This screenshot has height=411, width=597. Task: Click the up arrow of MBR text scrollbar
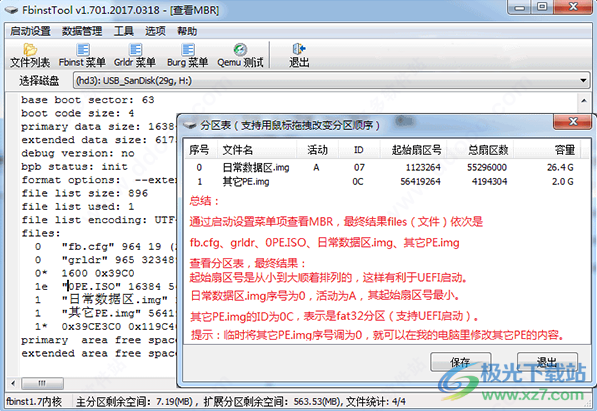[x=584, y=101]
